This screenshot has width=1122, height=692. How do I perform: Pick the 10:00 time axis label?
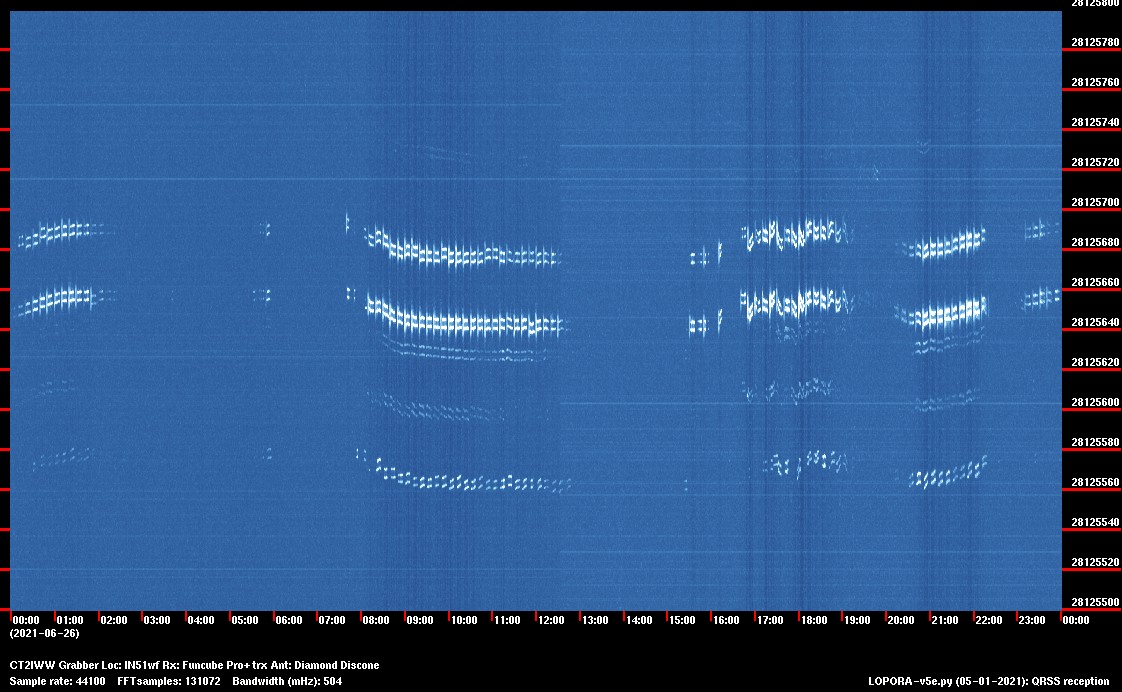464,620
